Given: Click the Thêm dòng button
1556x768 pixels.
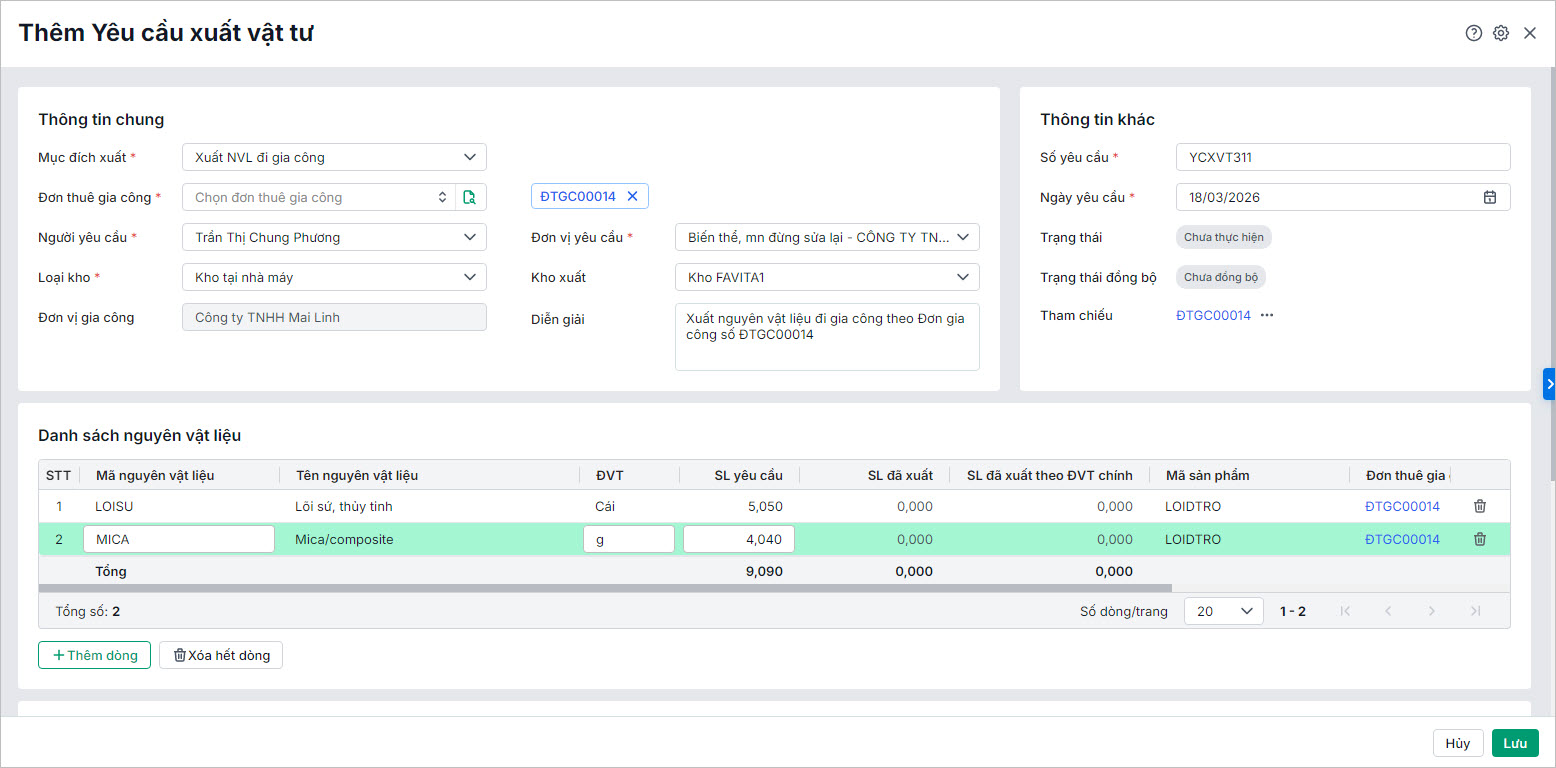Looking at the screenshot, I should coord(95,655).
